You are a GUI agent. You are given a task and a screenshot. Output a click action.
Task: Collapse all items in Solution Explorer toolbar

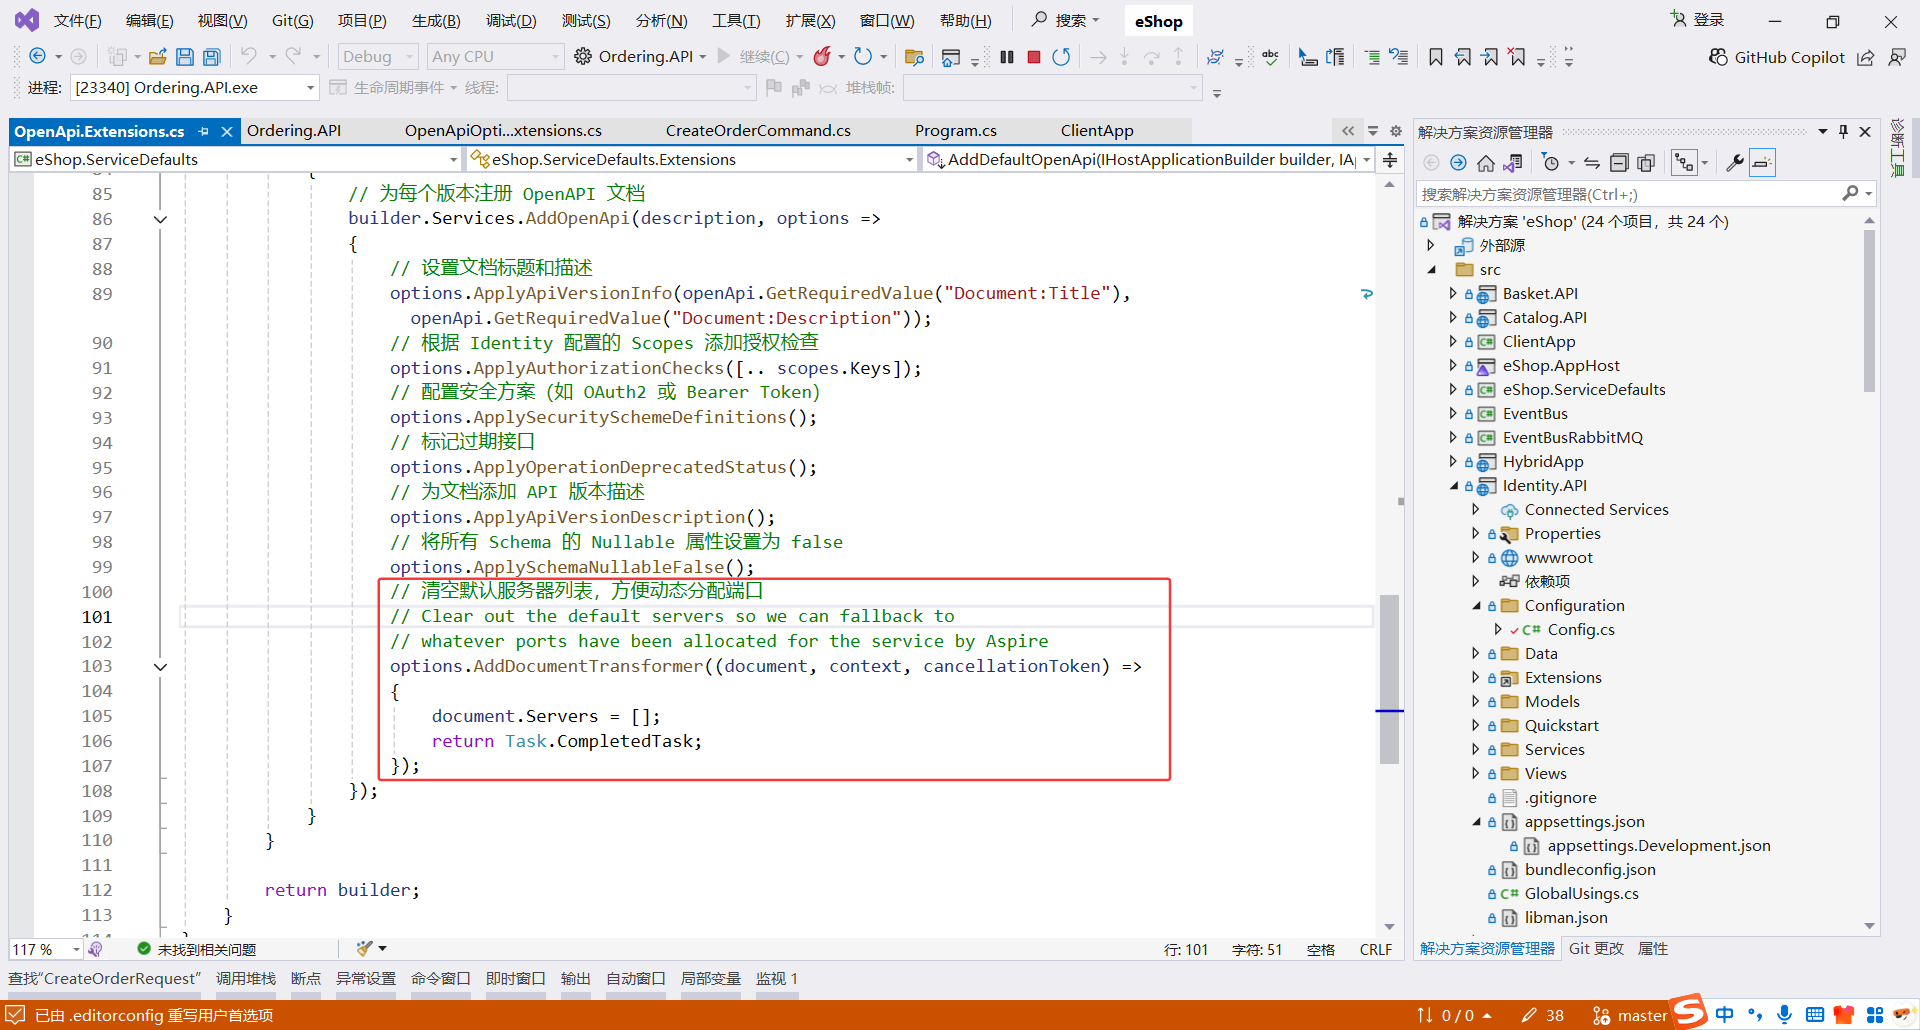click(1619, 163)
